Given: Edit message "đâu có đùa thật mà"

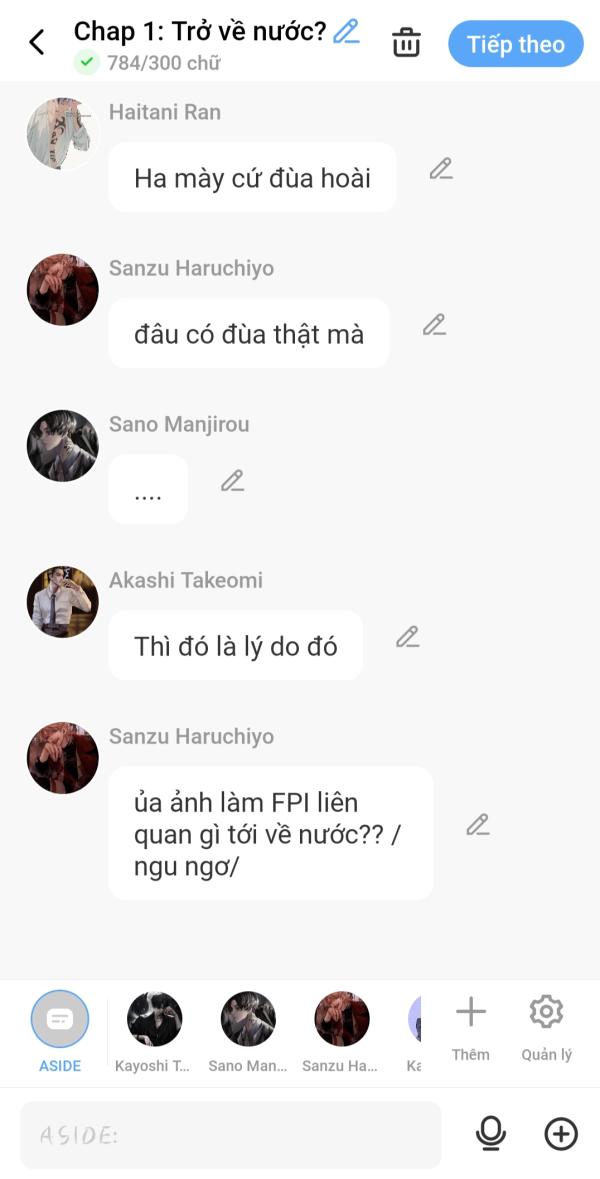Looking at the screenshot, I should point(434,325).
